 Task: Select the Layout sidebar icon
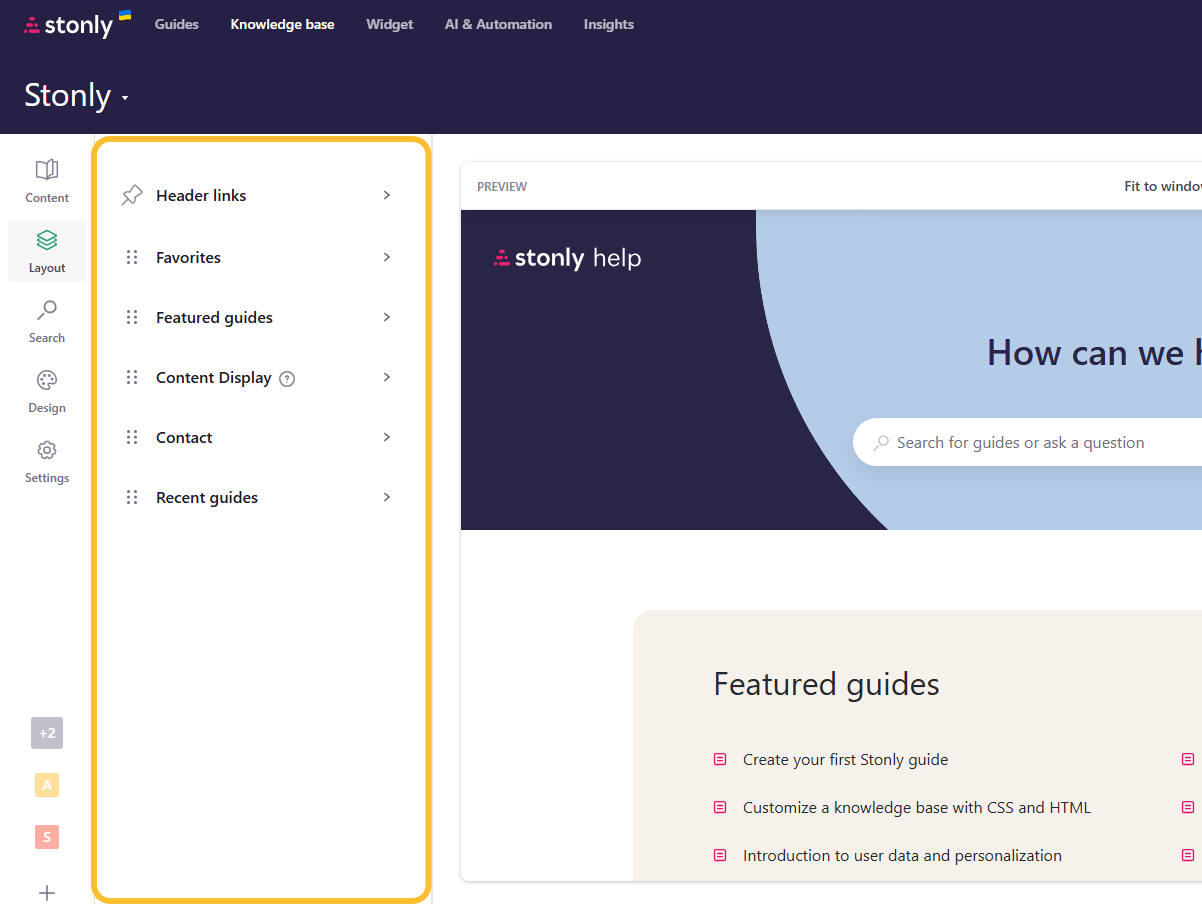(46, 250)
